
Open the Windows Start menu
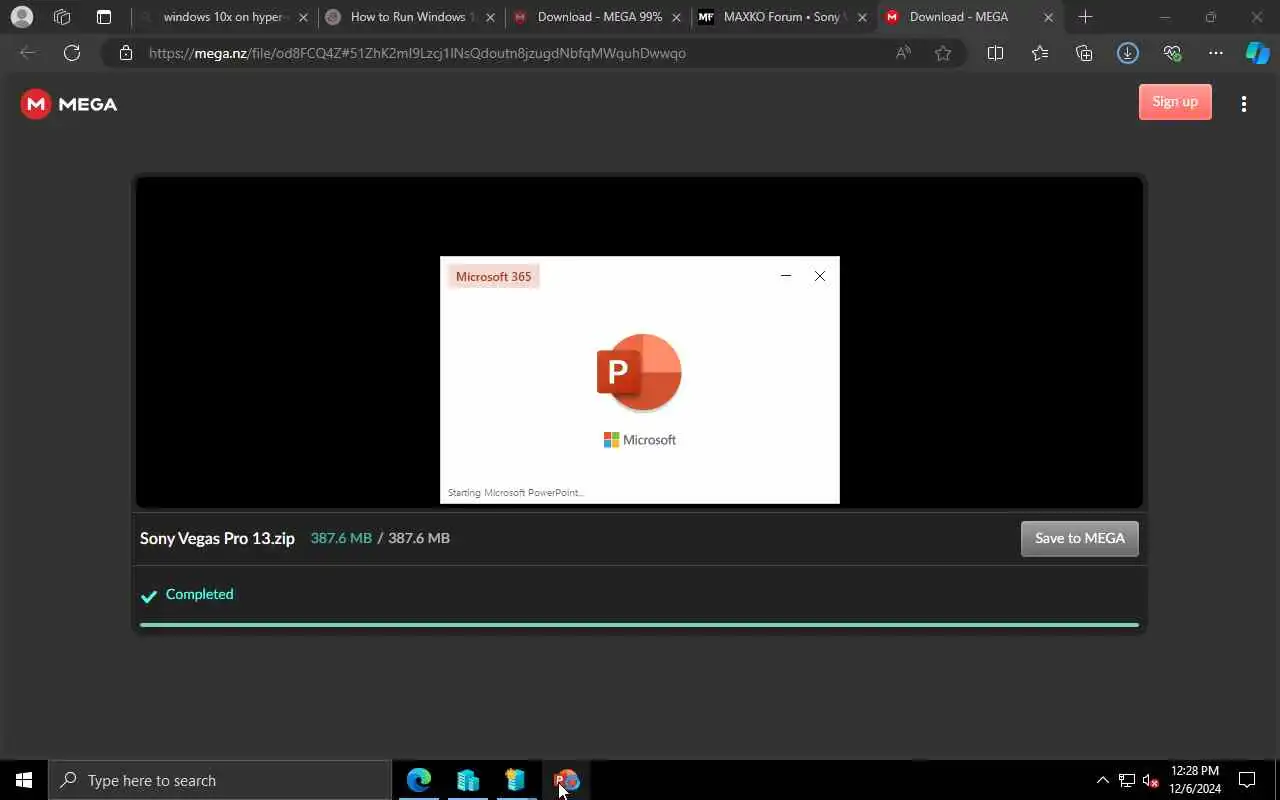[x=24, y=780]
